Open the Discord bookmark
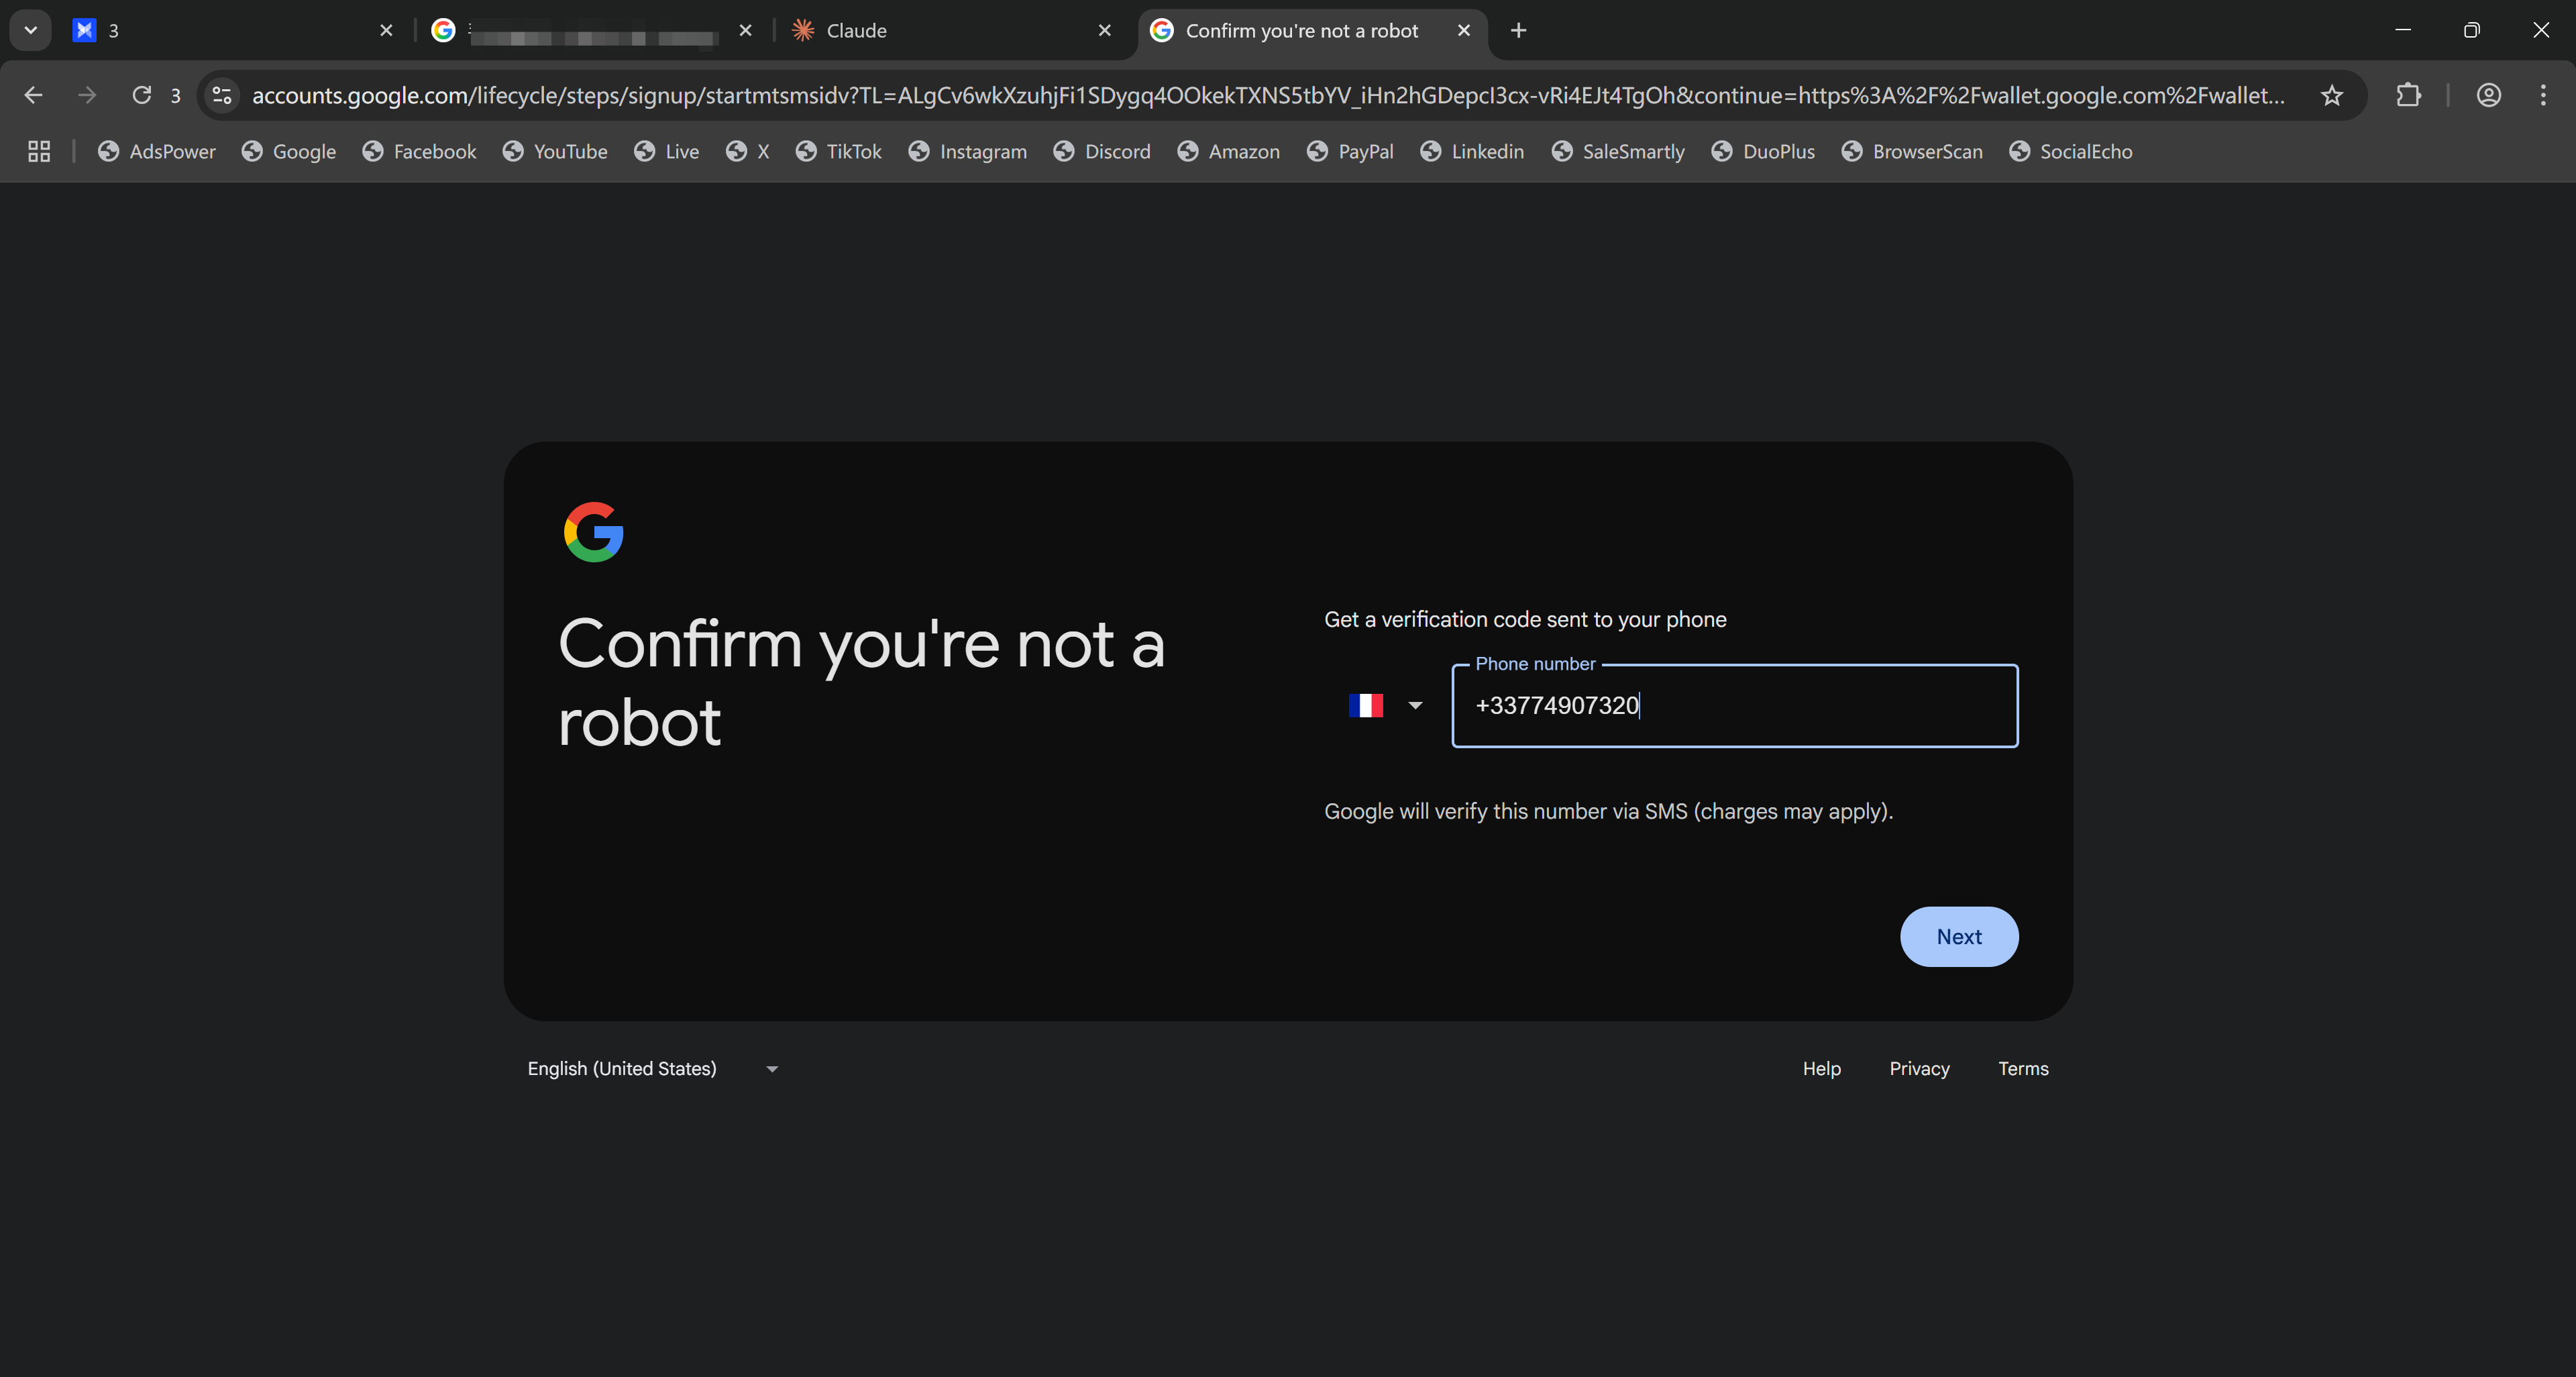The width and height of the screenshot is (2576, 1377). 1103,151
